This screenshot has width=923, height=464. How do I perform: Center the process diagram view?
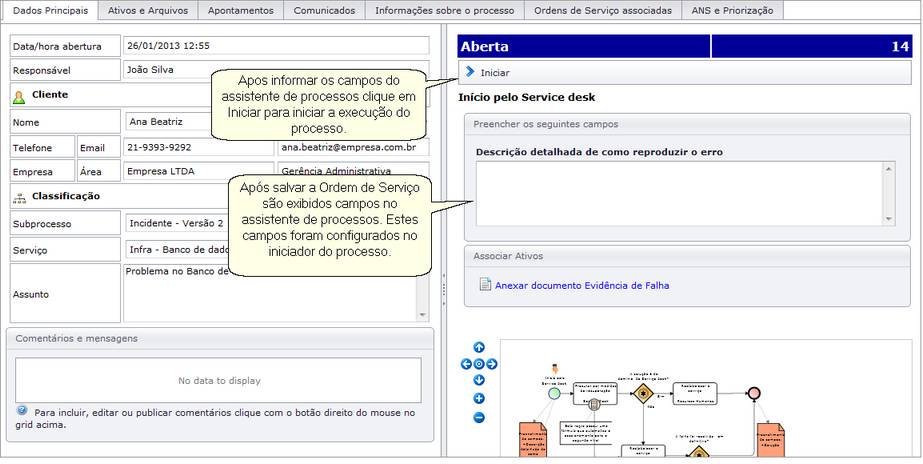pos(479,364)
